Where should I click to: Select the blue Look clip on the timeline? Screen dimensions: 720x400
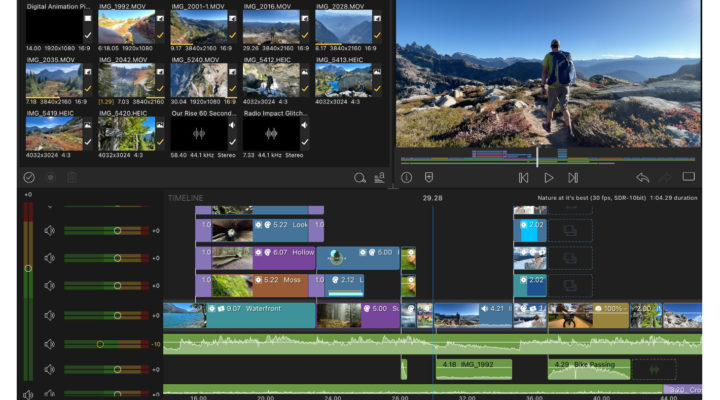260,231
